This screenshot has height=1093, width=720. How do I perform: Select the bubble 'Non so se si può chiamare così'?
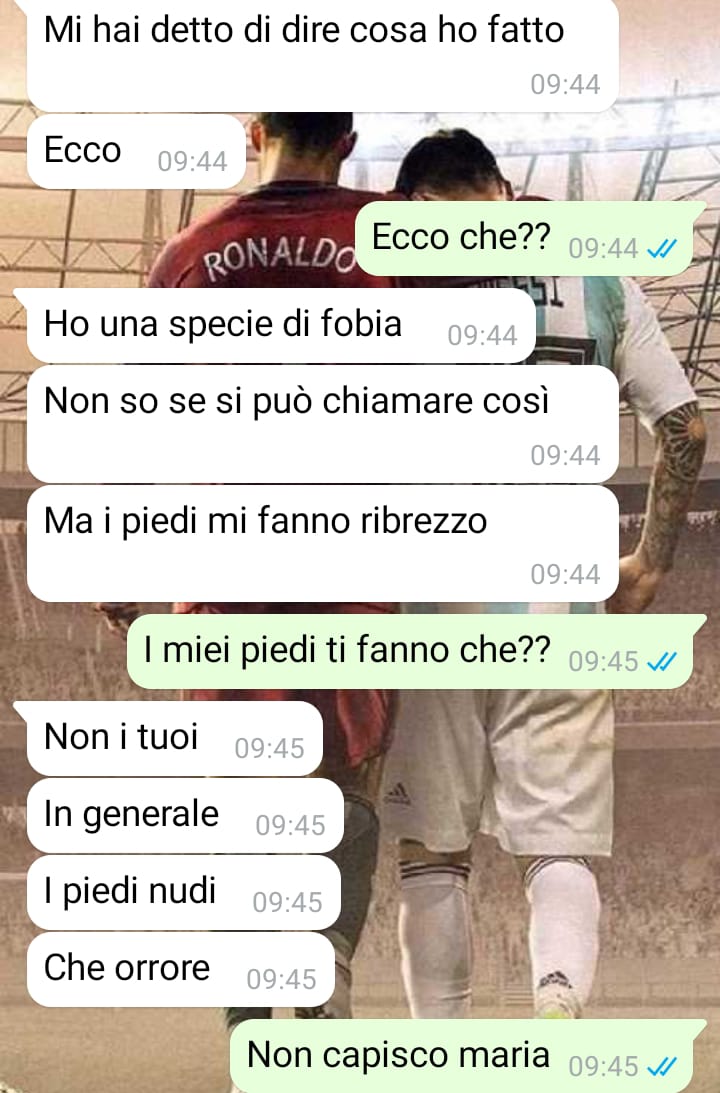pyautogui.click(x=323, y=424)
